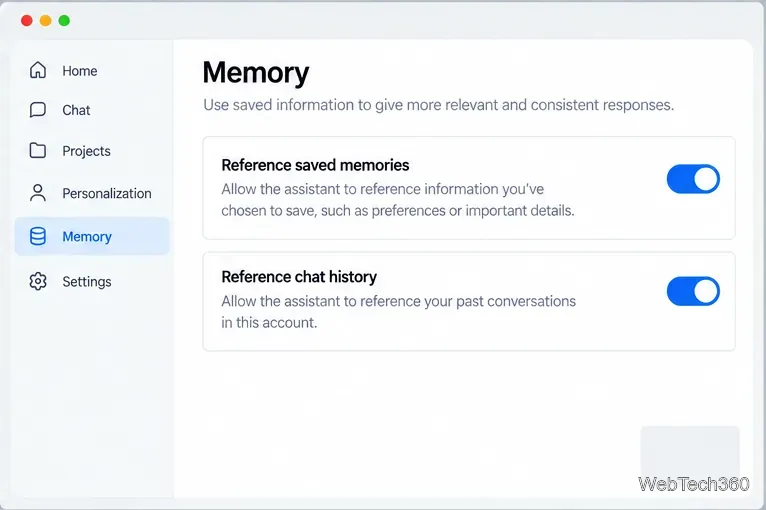
Task: Turn off Reference chat history switch
Action: click(693, 291)
